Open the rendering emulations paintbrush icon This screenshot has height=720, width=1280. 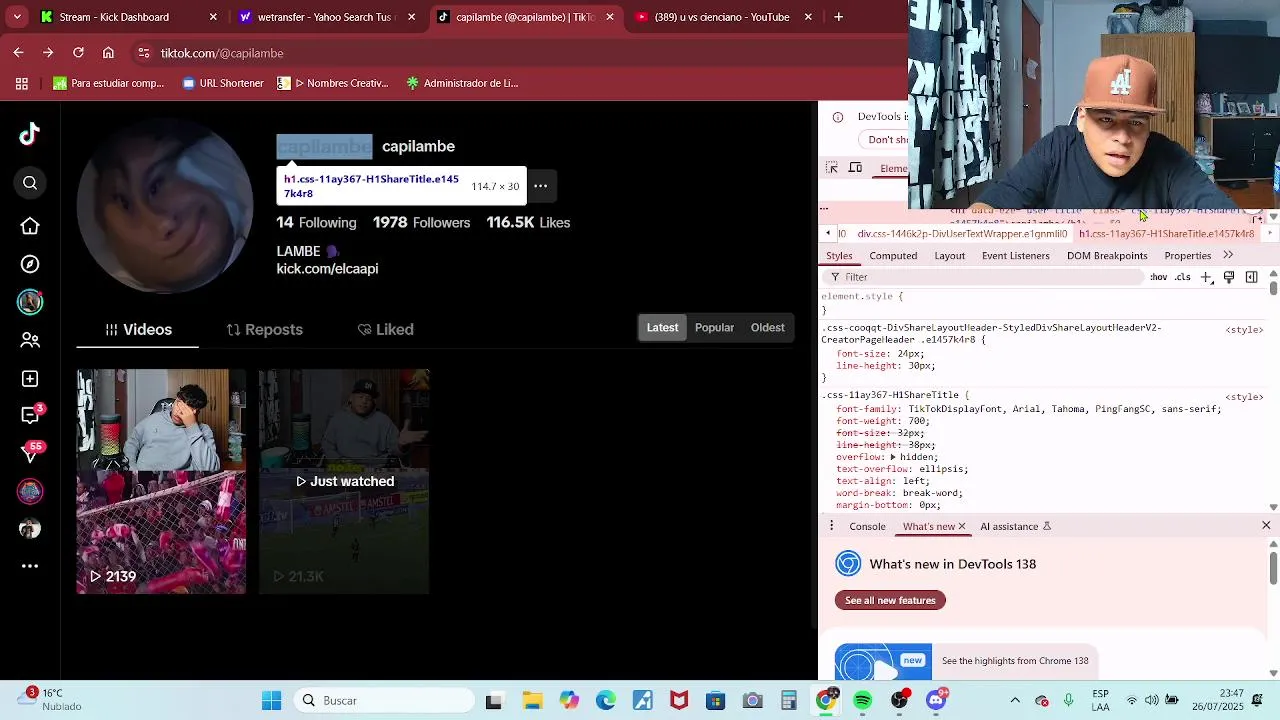pyautogui.click(x=1229, y=277)
